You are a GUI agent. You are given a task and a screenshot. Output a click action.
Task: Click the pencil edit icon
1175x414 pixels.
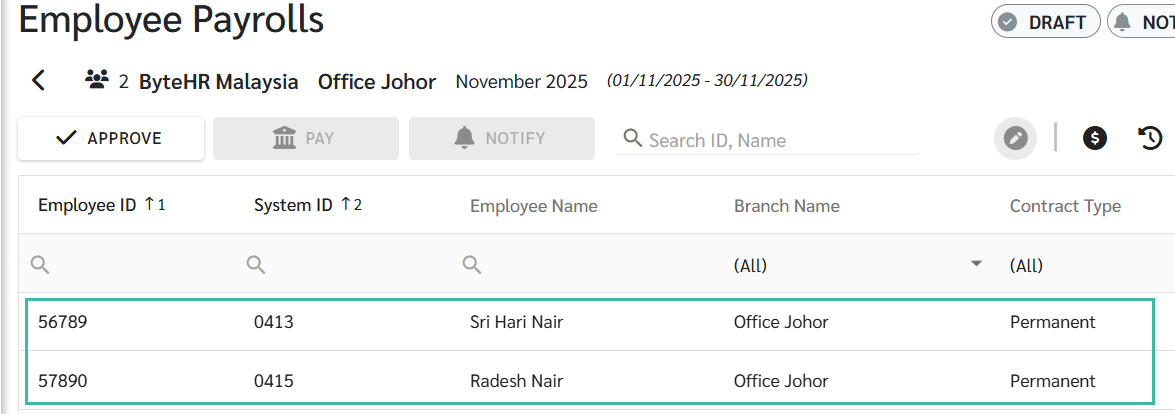[1015, 138]
